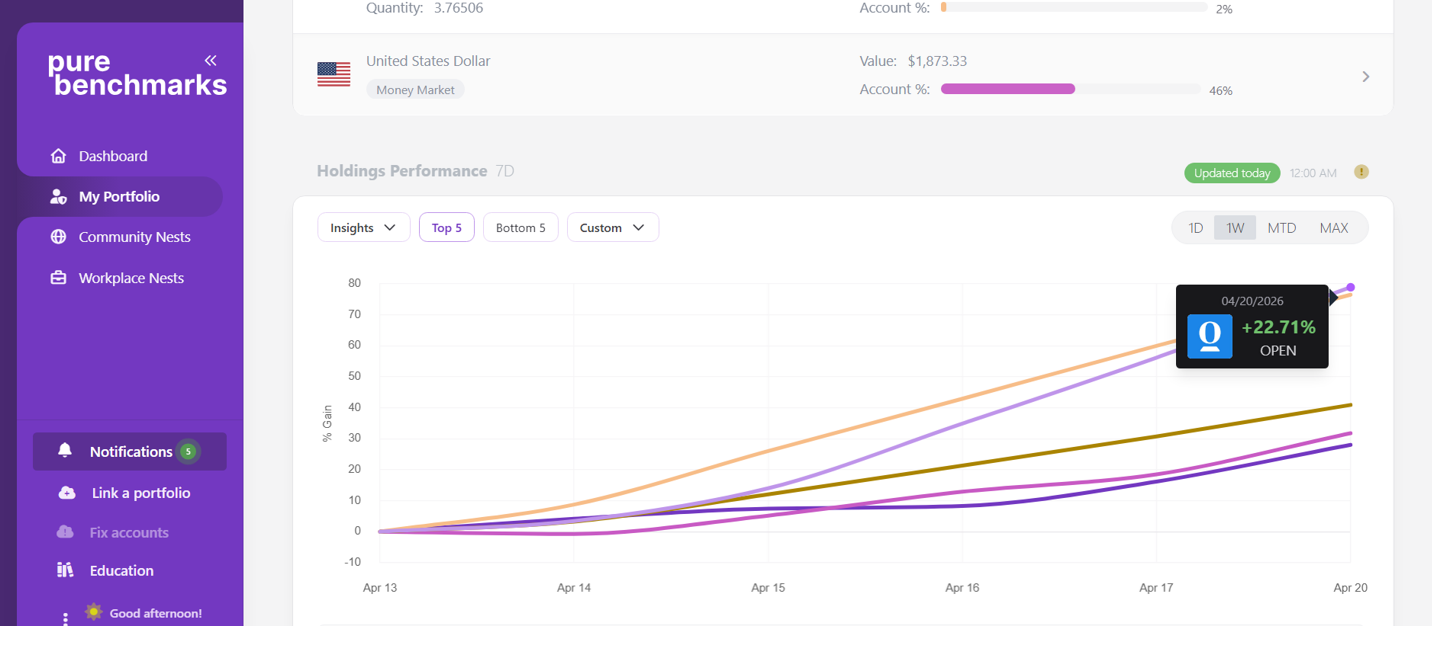Go to My Portfolio menu item
Viewport: 1432px width, 646px height.
click(120, 197)
